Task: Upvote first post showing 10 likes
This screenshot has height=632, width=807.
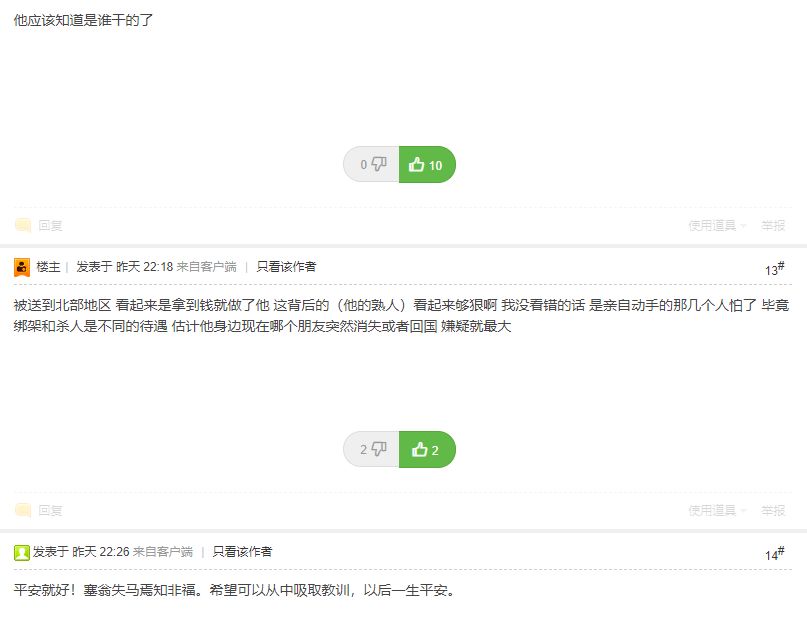Action: [x=427, y=164]
